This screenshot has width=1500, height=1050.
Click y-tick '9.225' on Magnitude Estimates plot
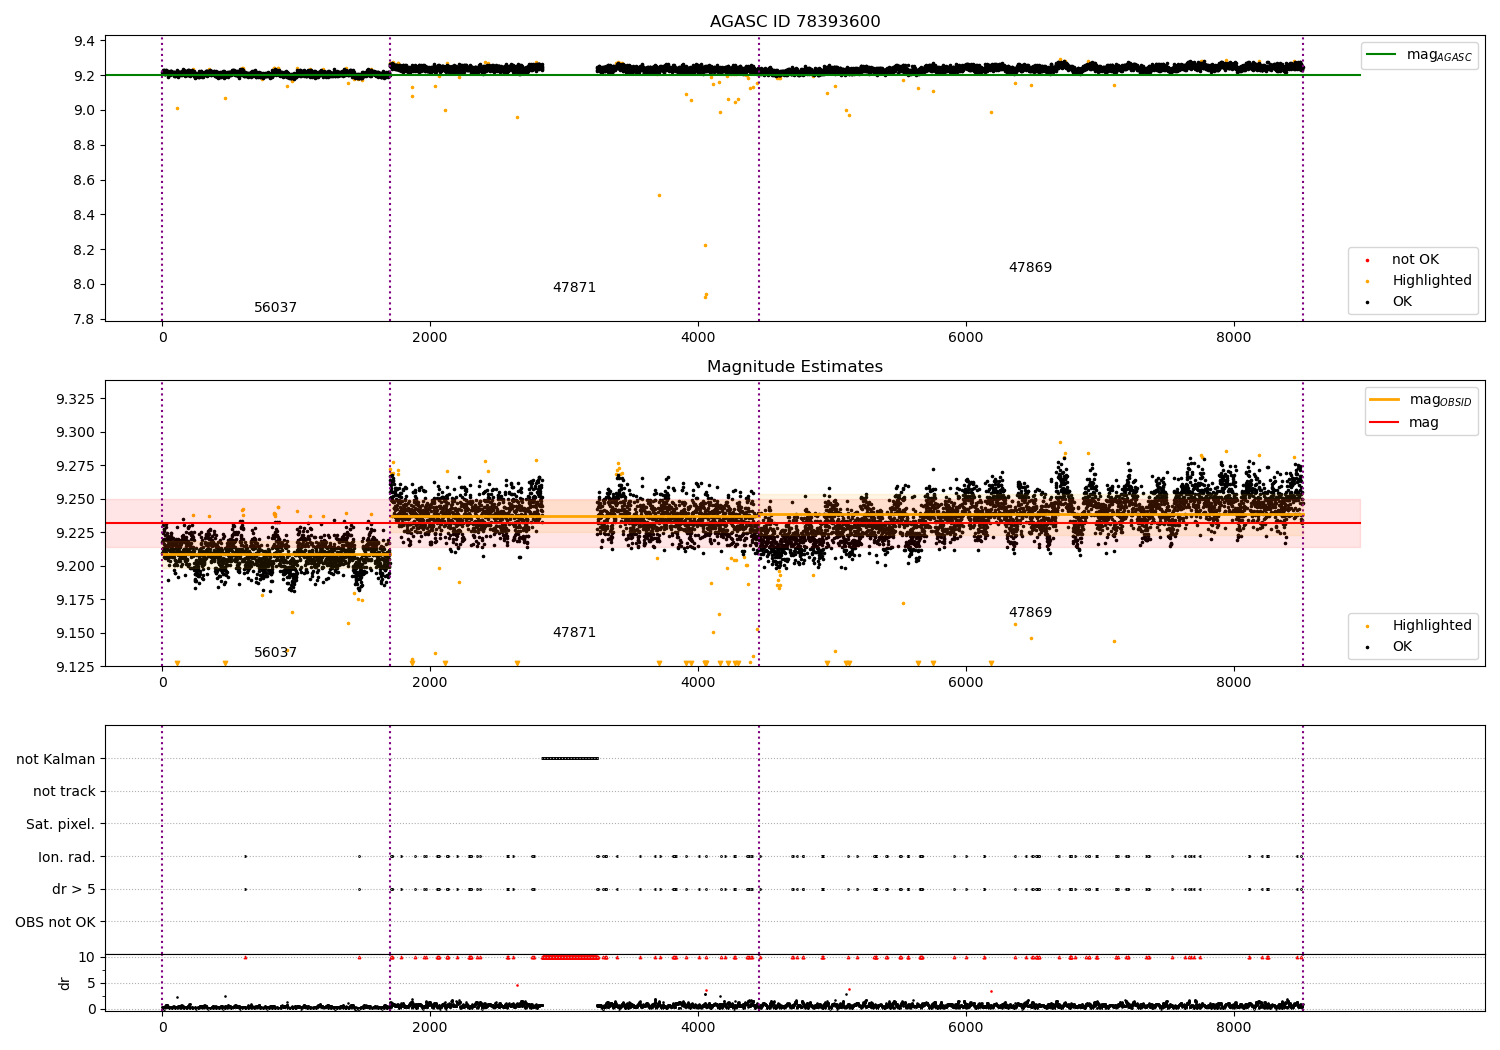pos(76,533)
